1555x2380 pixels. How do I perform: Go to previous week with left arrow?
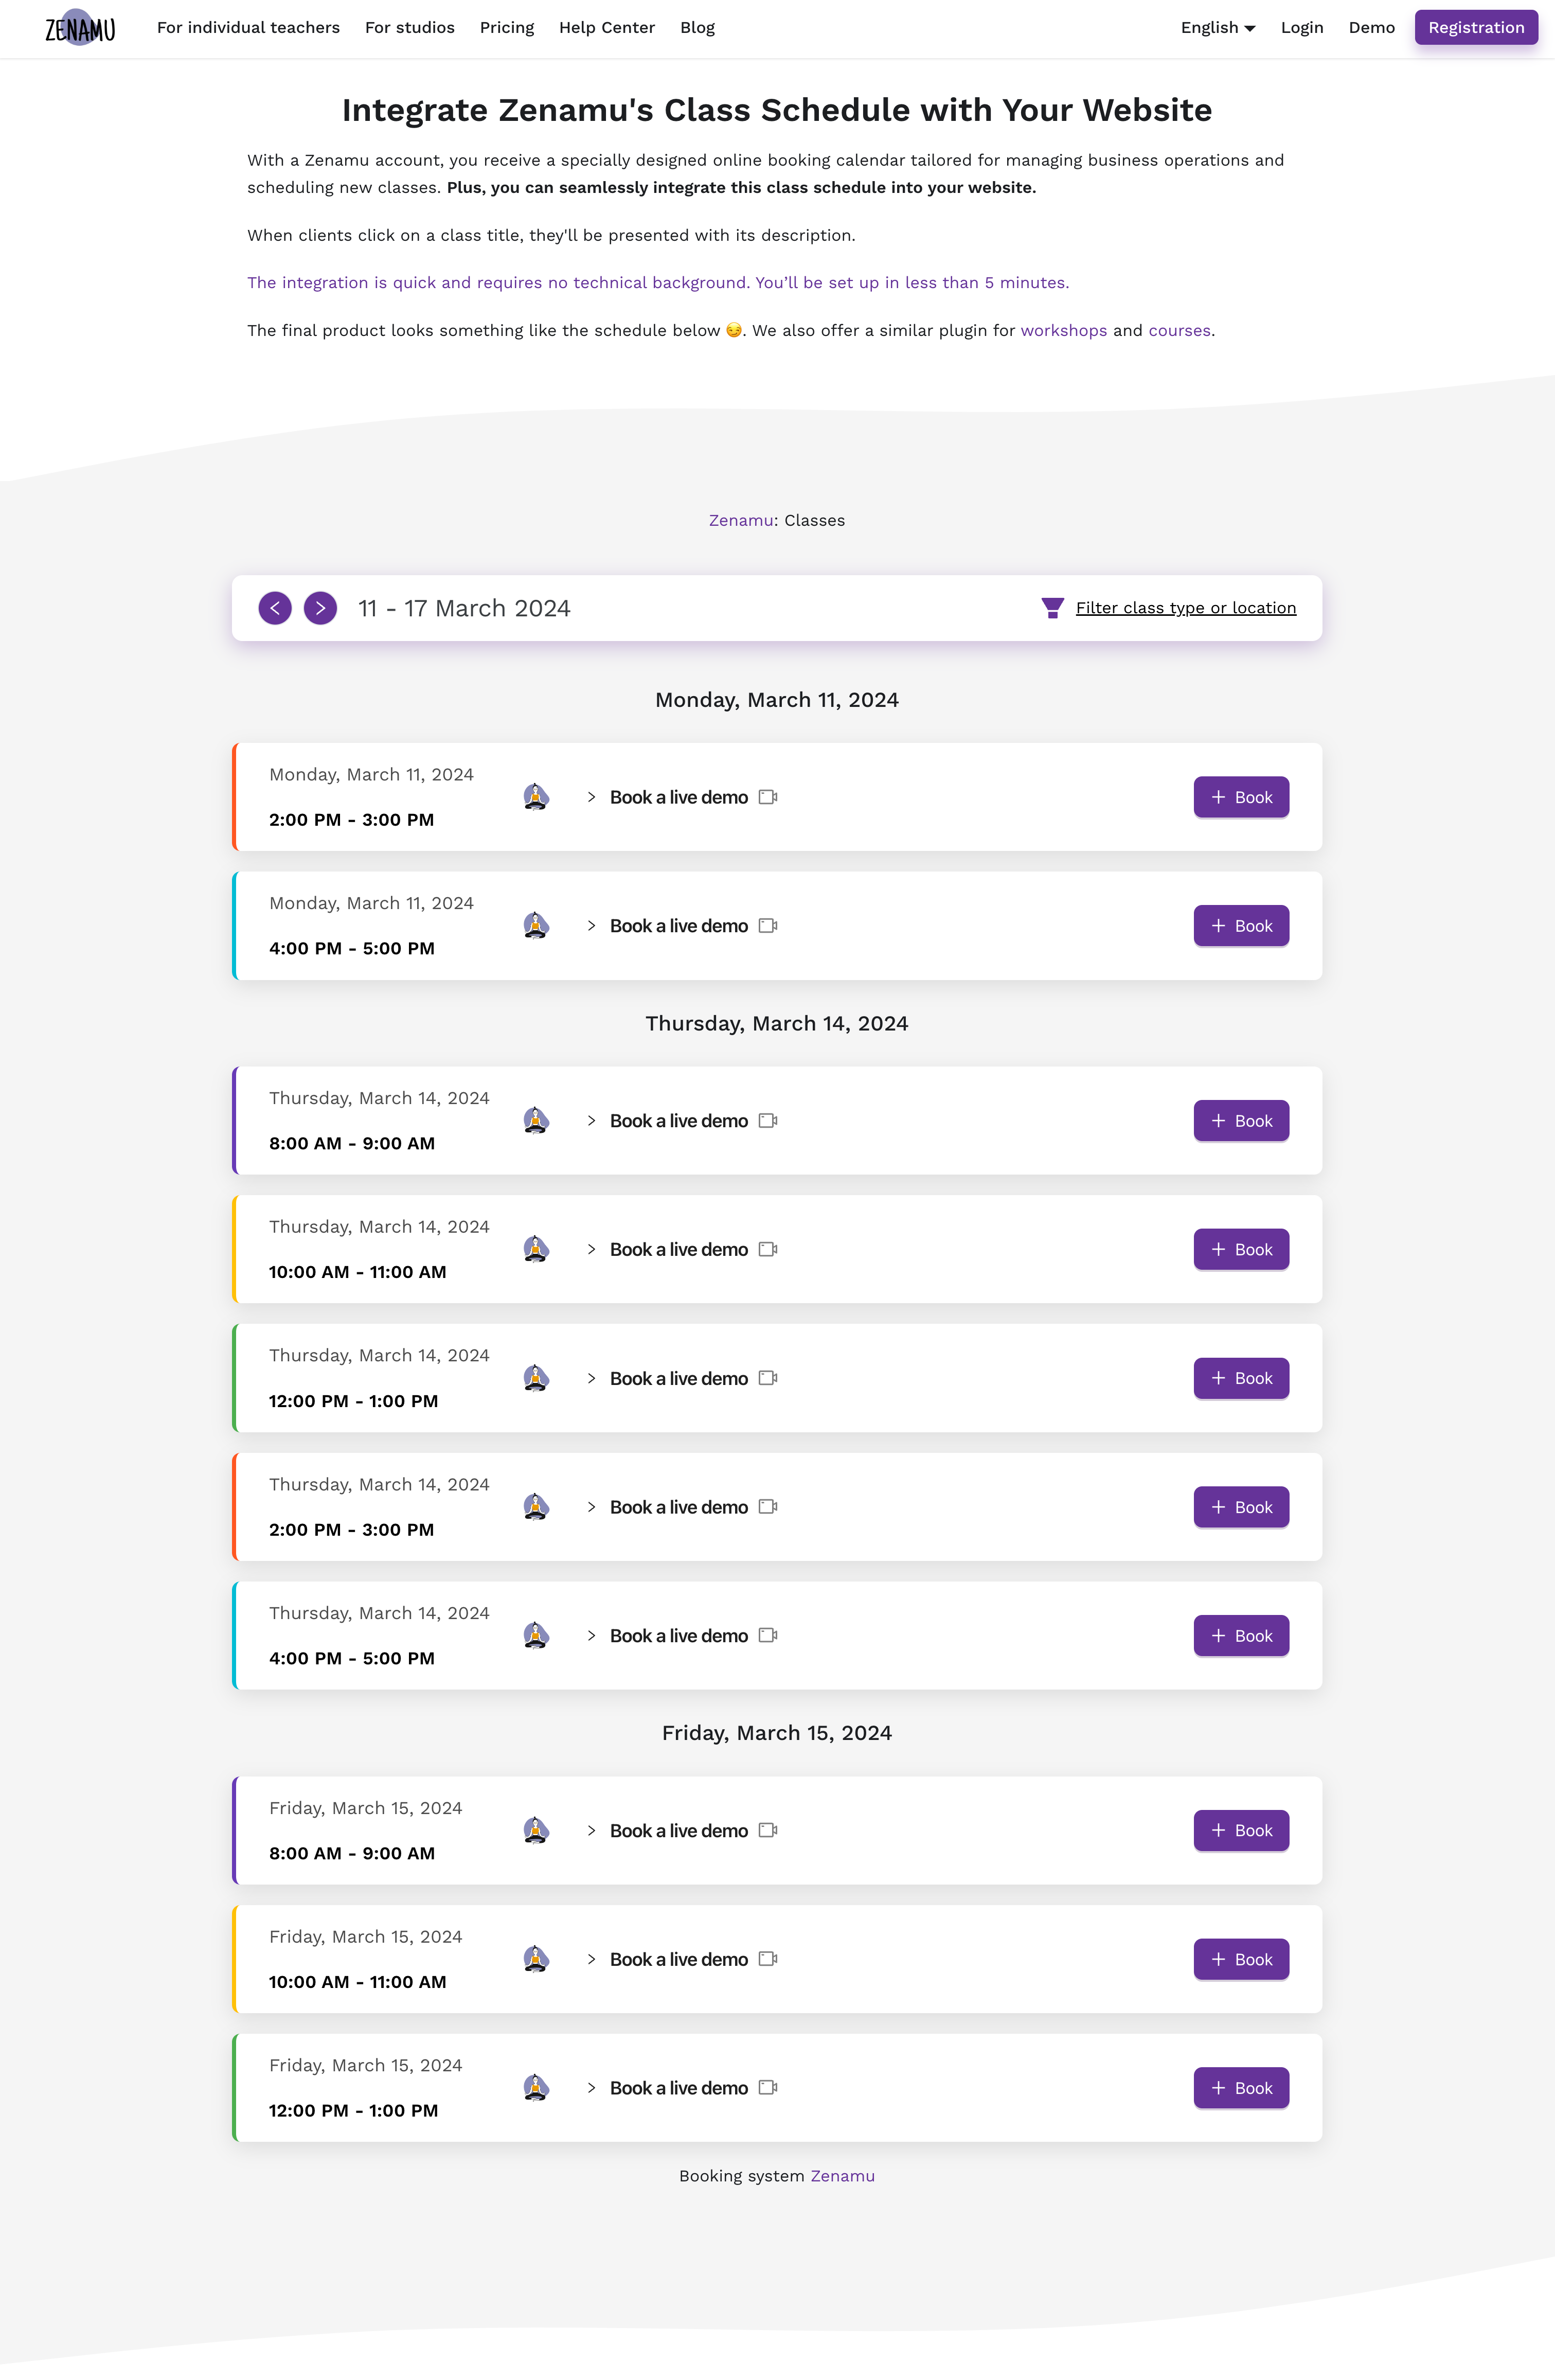(x=275, y=608)
